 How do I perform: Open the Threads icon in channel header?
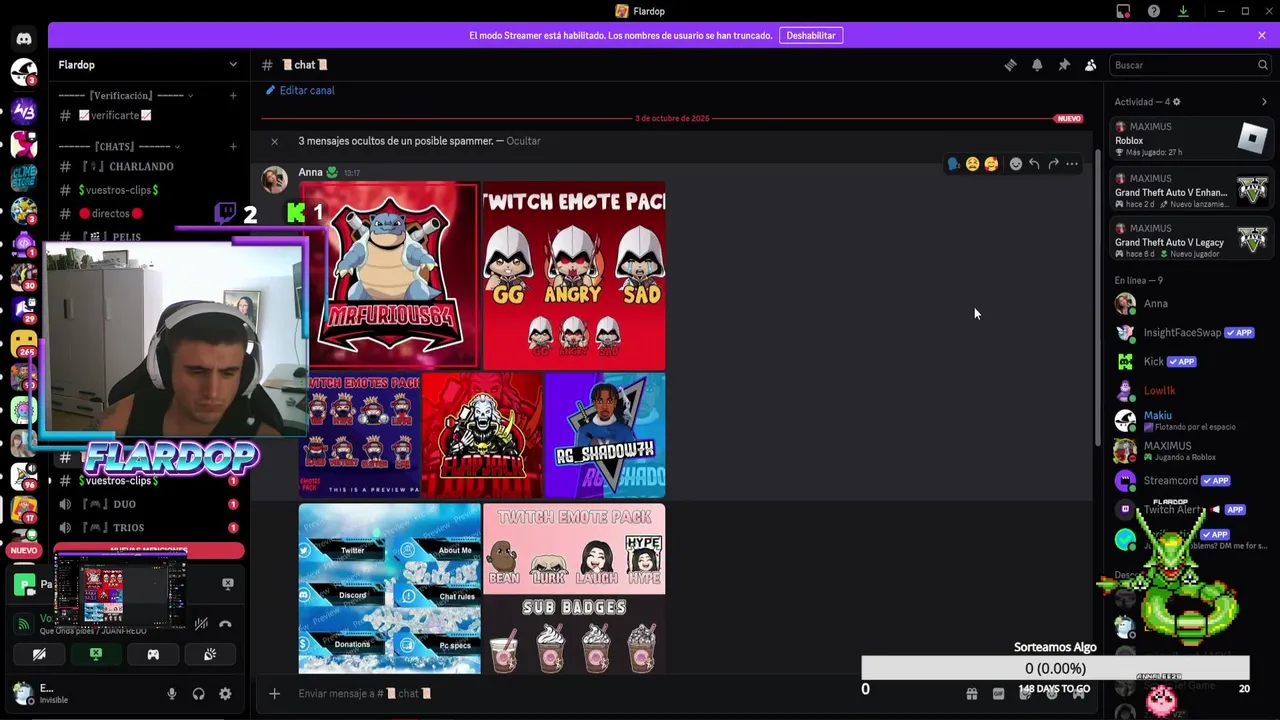click(1010, 65)
